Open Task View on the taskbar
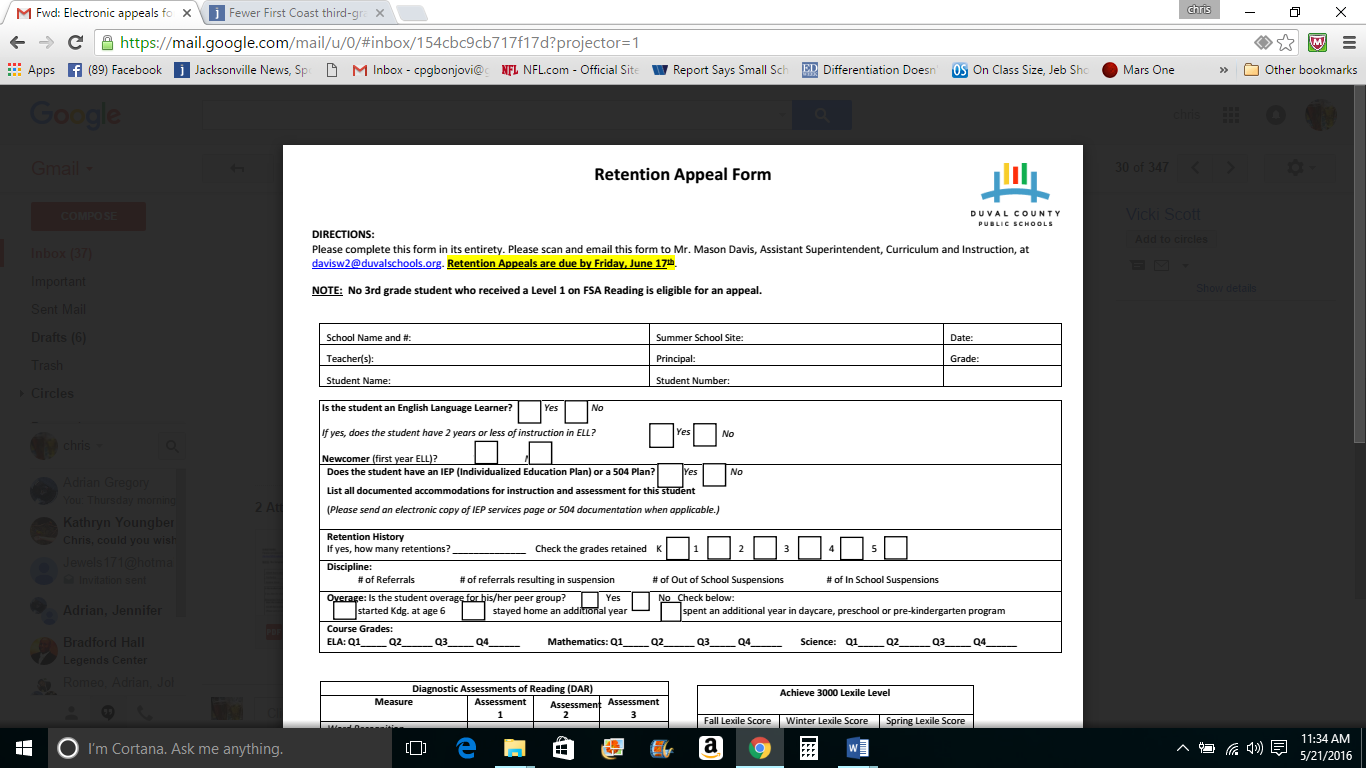The height and width of the screenshot is (768, 1366). (416, 748)
